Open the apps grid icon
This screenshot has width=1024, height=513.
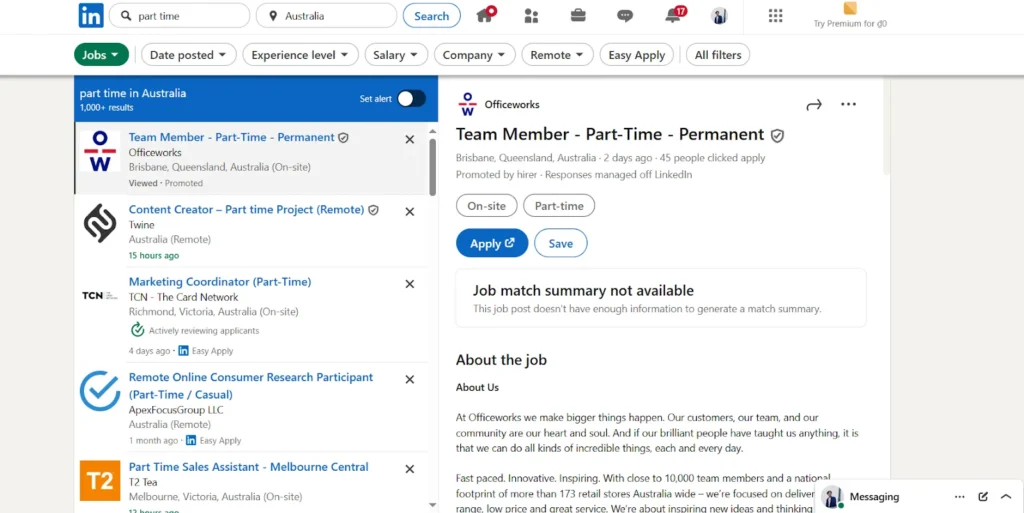[775, 16]
